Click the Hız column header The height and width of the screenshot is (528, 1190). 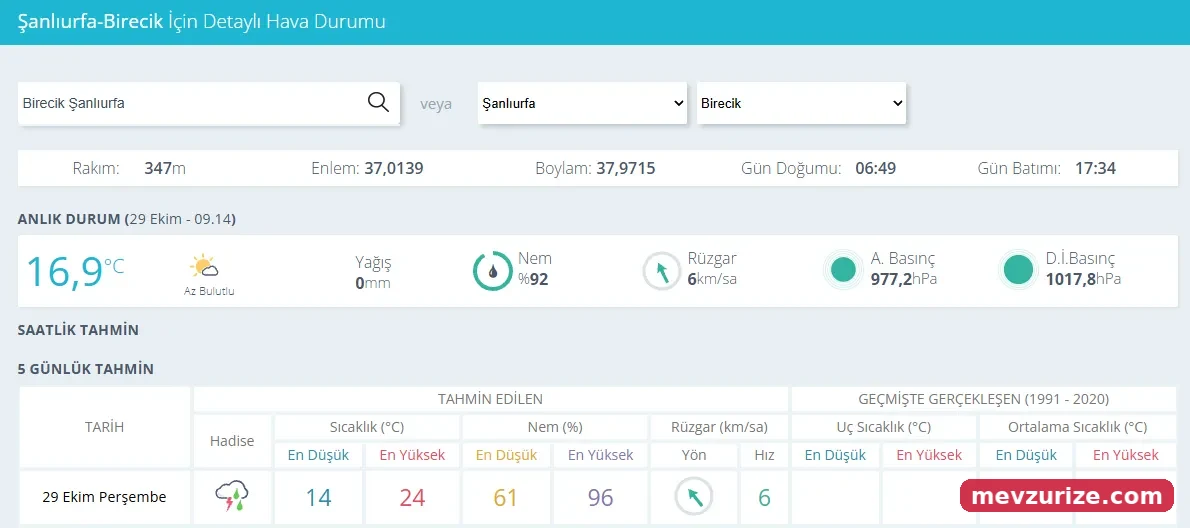point(763,455)
